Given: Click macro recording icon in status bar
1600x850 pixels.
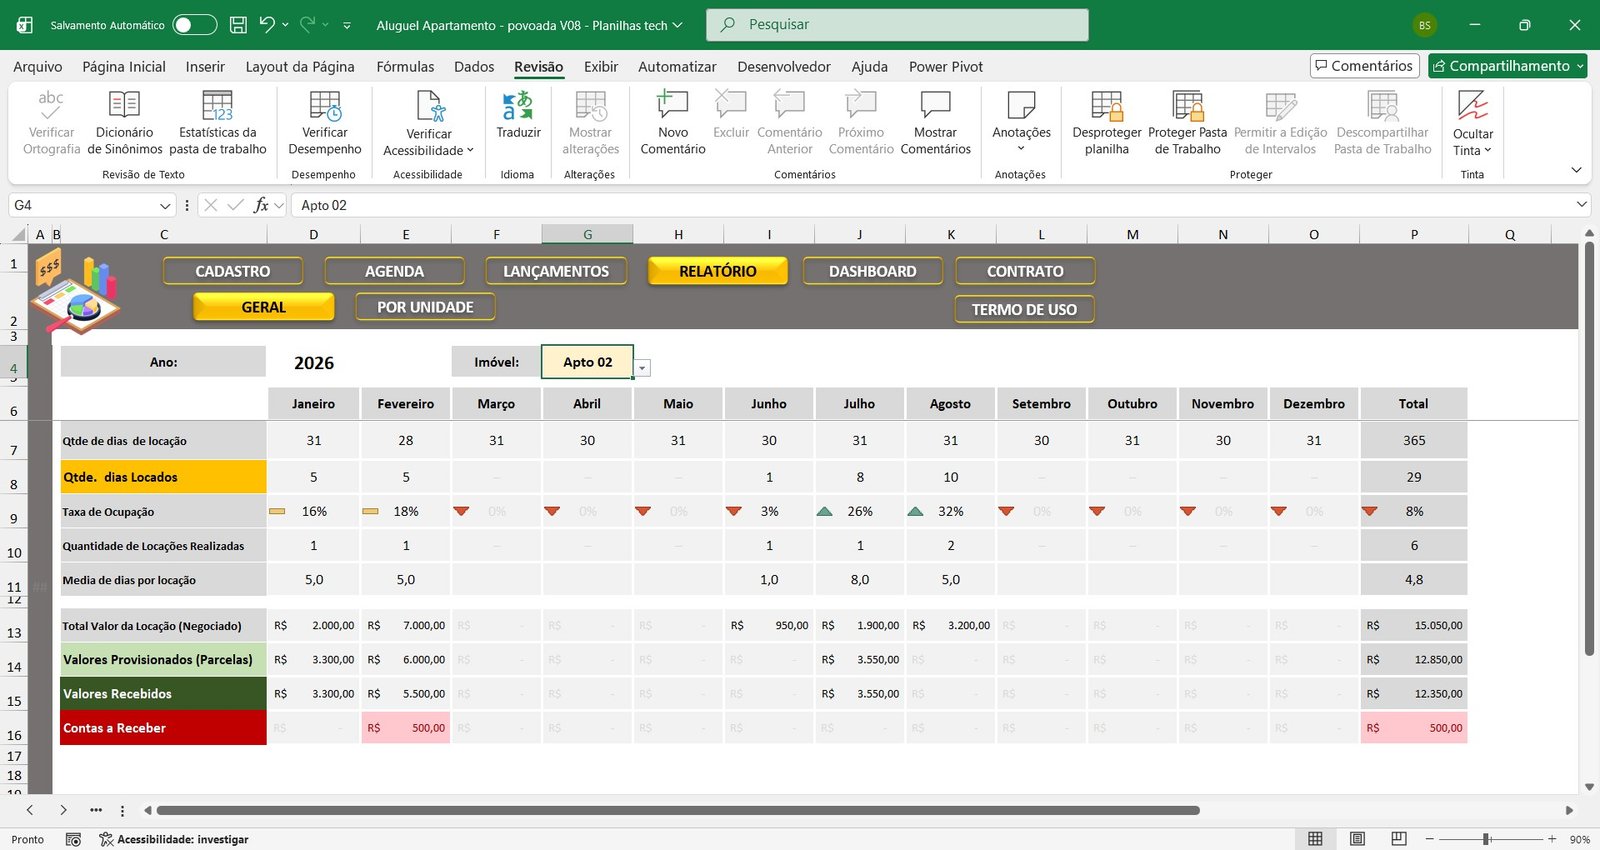Looking at the screenshot, I should click(73, 839).
